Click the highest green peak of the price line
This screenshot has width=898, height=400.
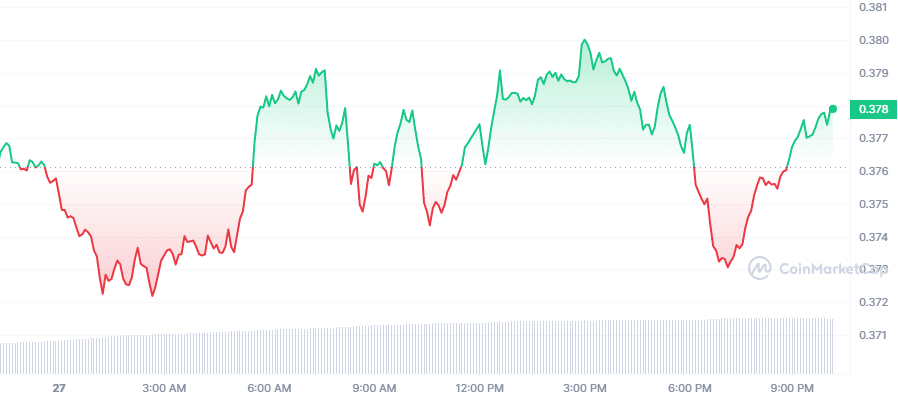tap(584, 41)
